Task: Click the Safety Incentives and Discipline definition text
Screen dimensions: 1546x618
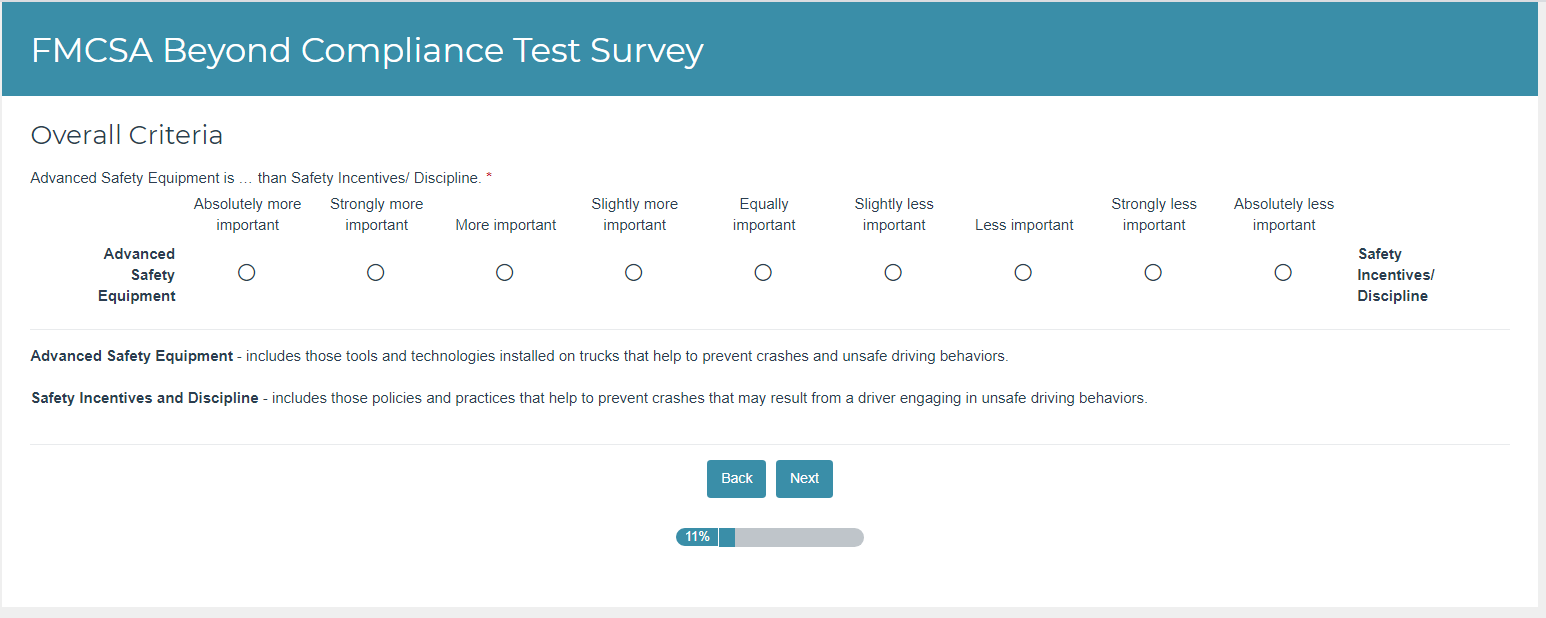Action: [x=589, y=398]
